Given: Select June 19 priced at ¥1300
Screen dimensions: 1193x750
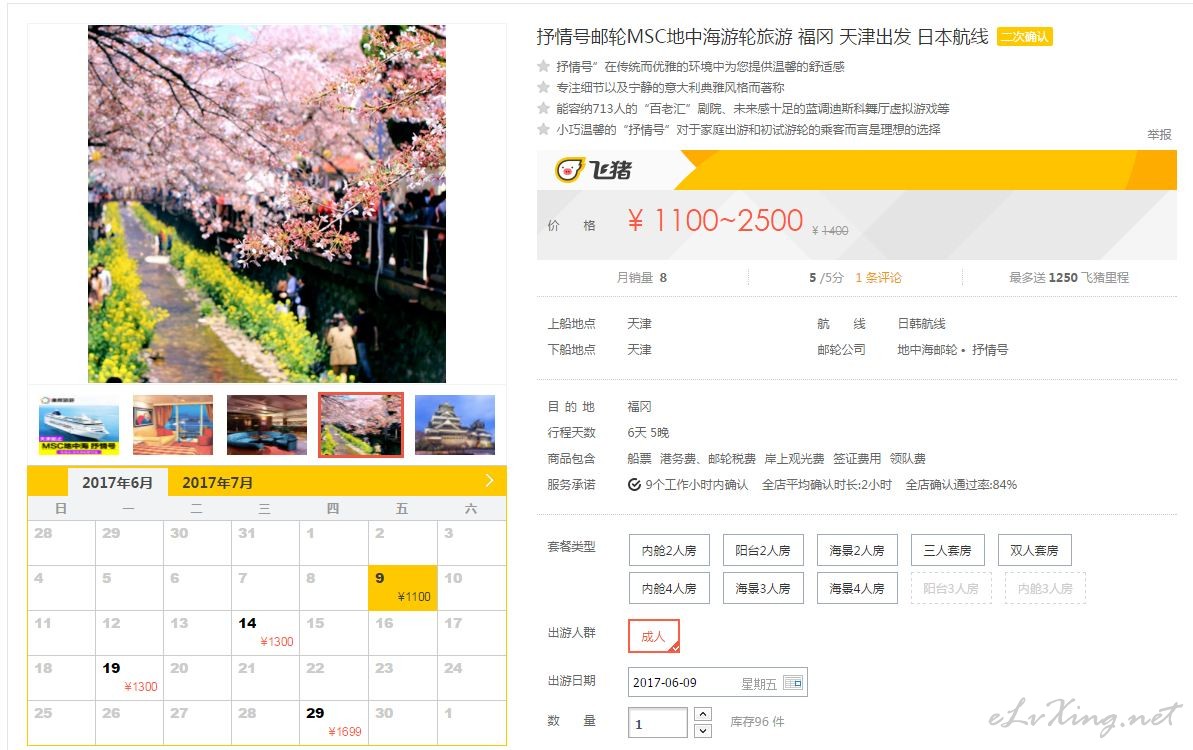Looking at the screenshot, I should [129, 677].
